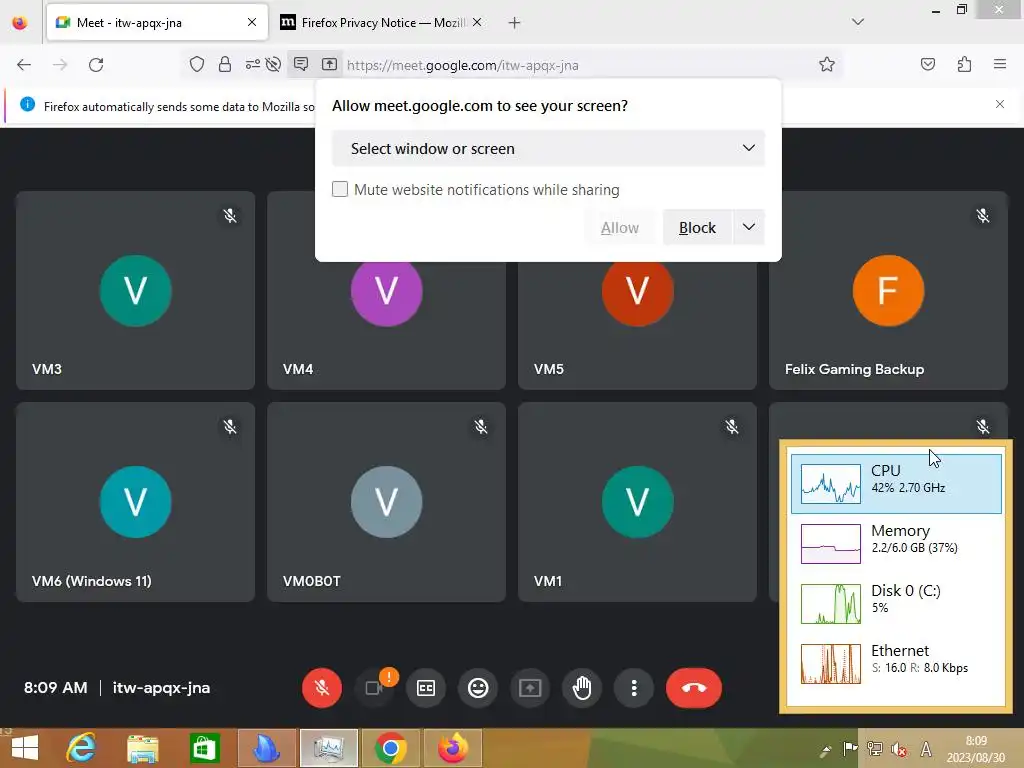Open the Select window or screen dropdown

point(548,148)
